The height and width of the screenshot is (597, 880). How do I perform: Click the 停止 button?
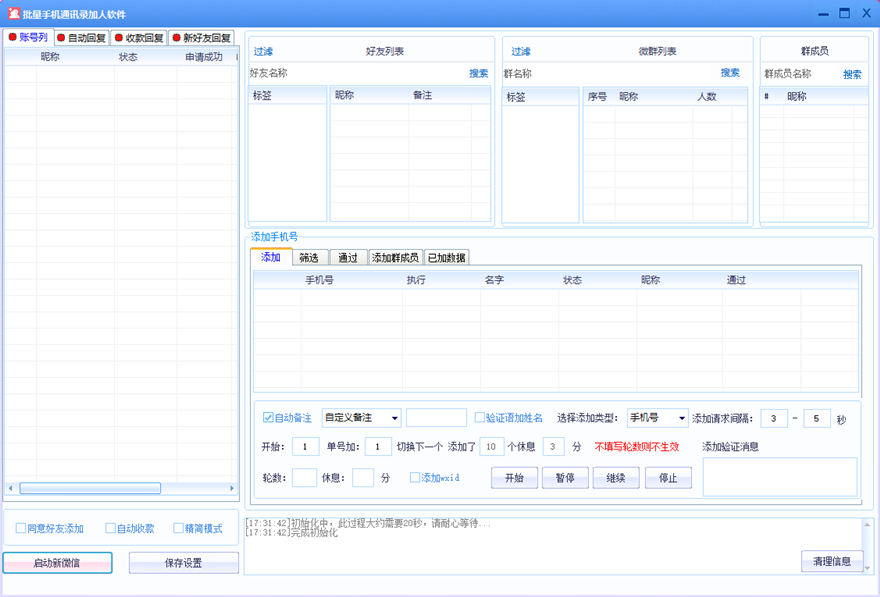pyautogui.click(x=668, y=478)
